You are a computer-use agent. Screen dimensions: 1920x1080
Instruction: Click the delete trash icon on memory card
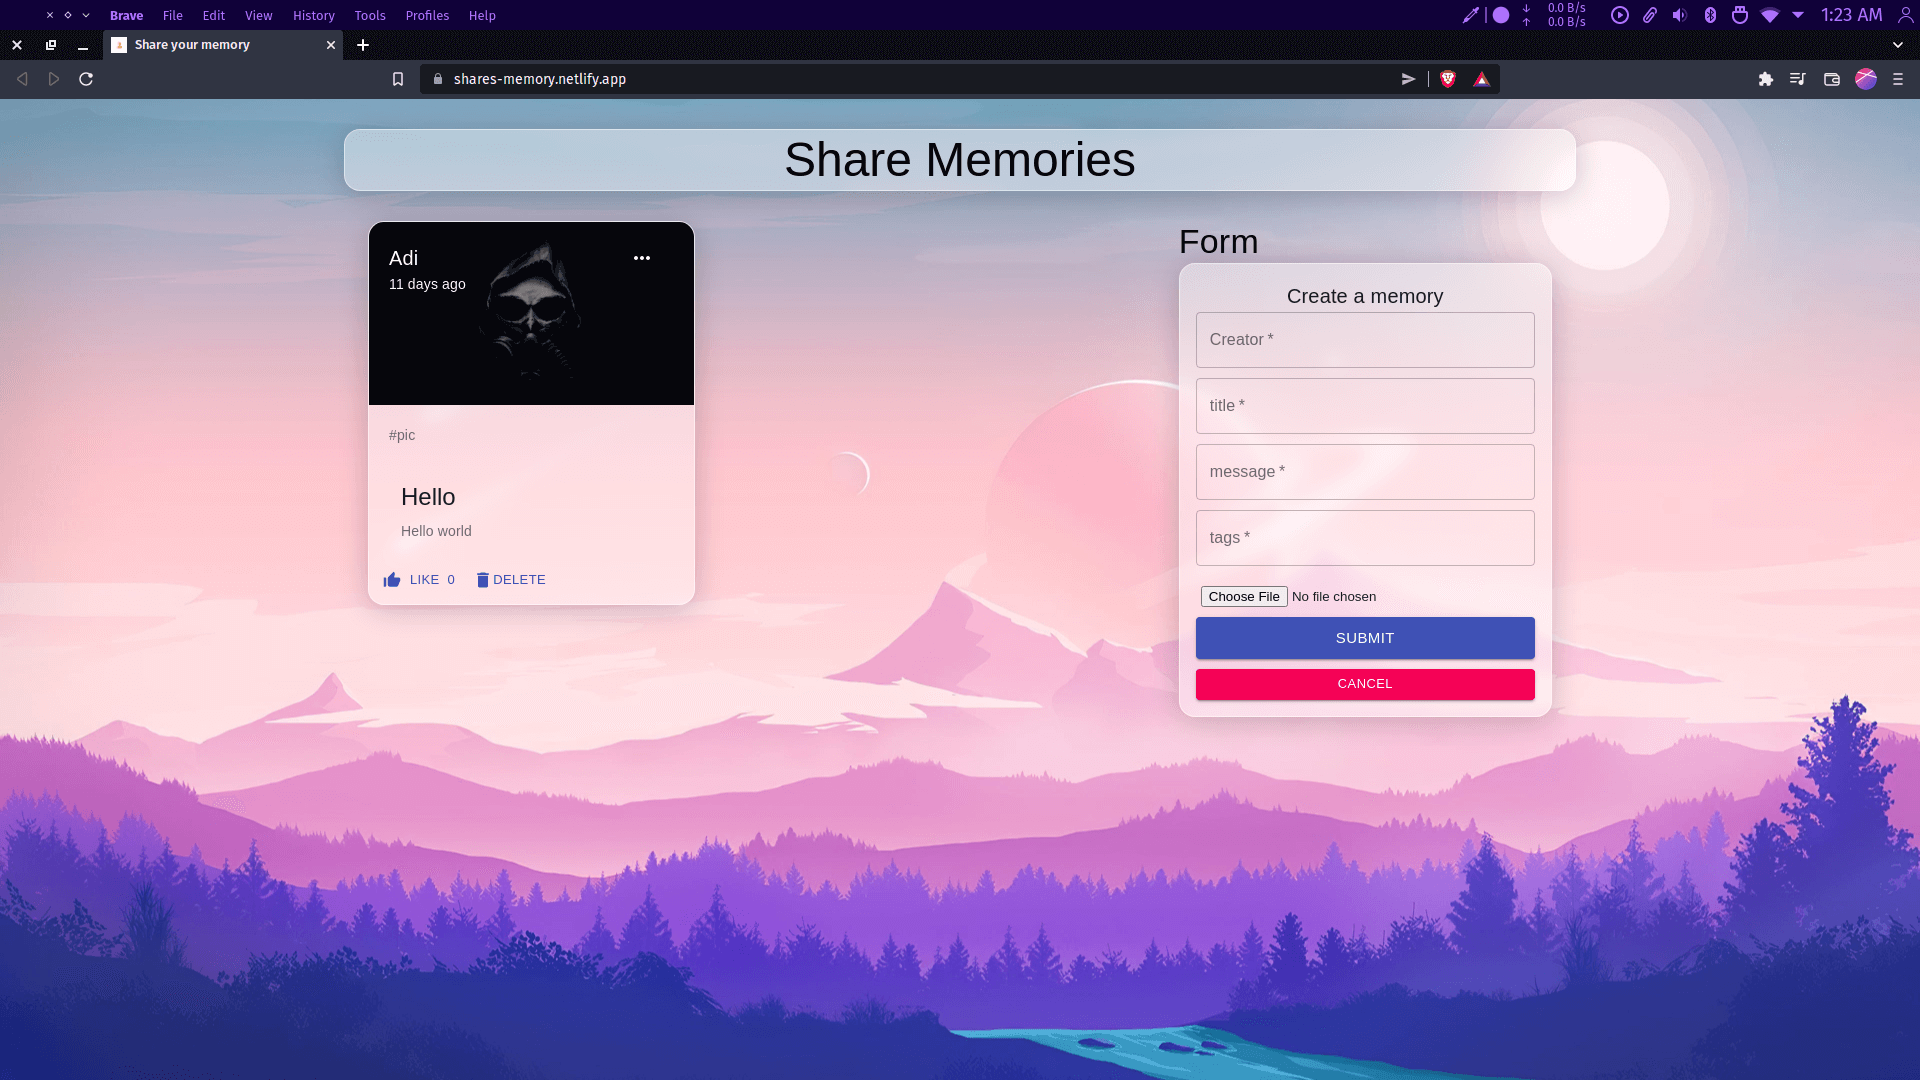tap(510, 580)
